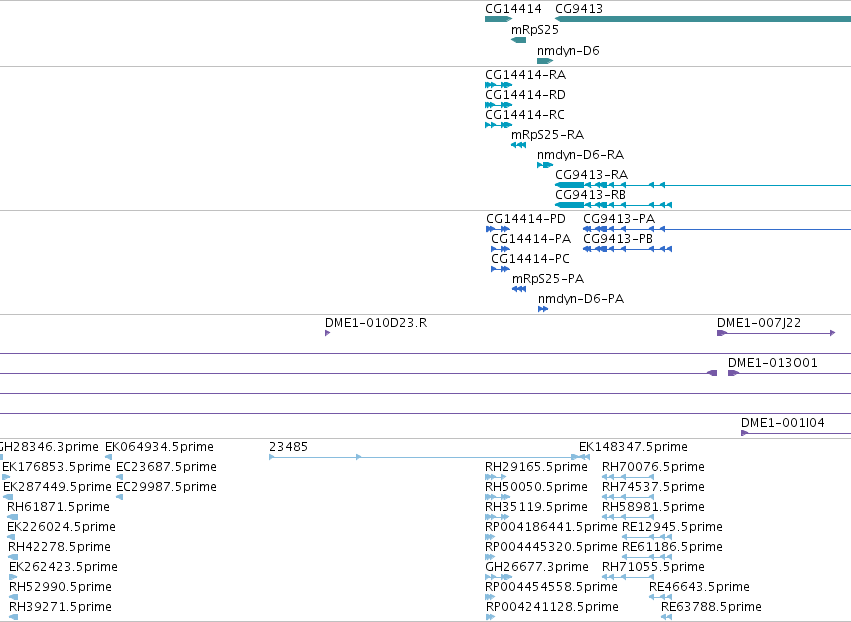
Task: Click EST RE12945.5prime
Action: (x=672, y=527)
